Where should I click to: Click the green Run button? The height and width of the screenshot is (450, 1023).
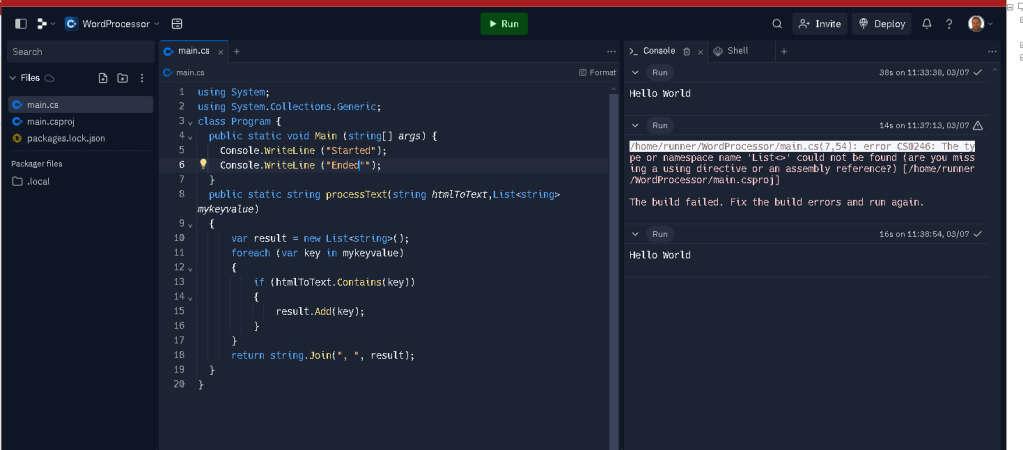click(504, 24)
